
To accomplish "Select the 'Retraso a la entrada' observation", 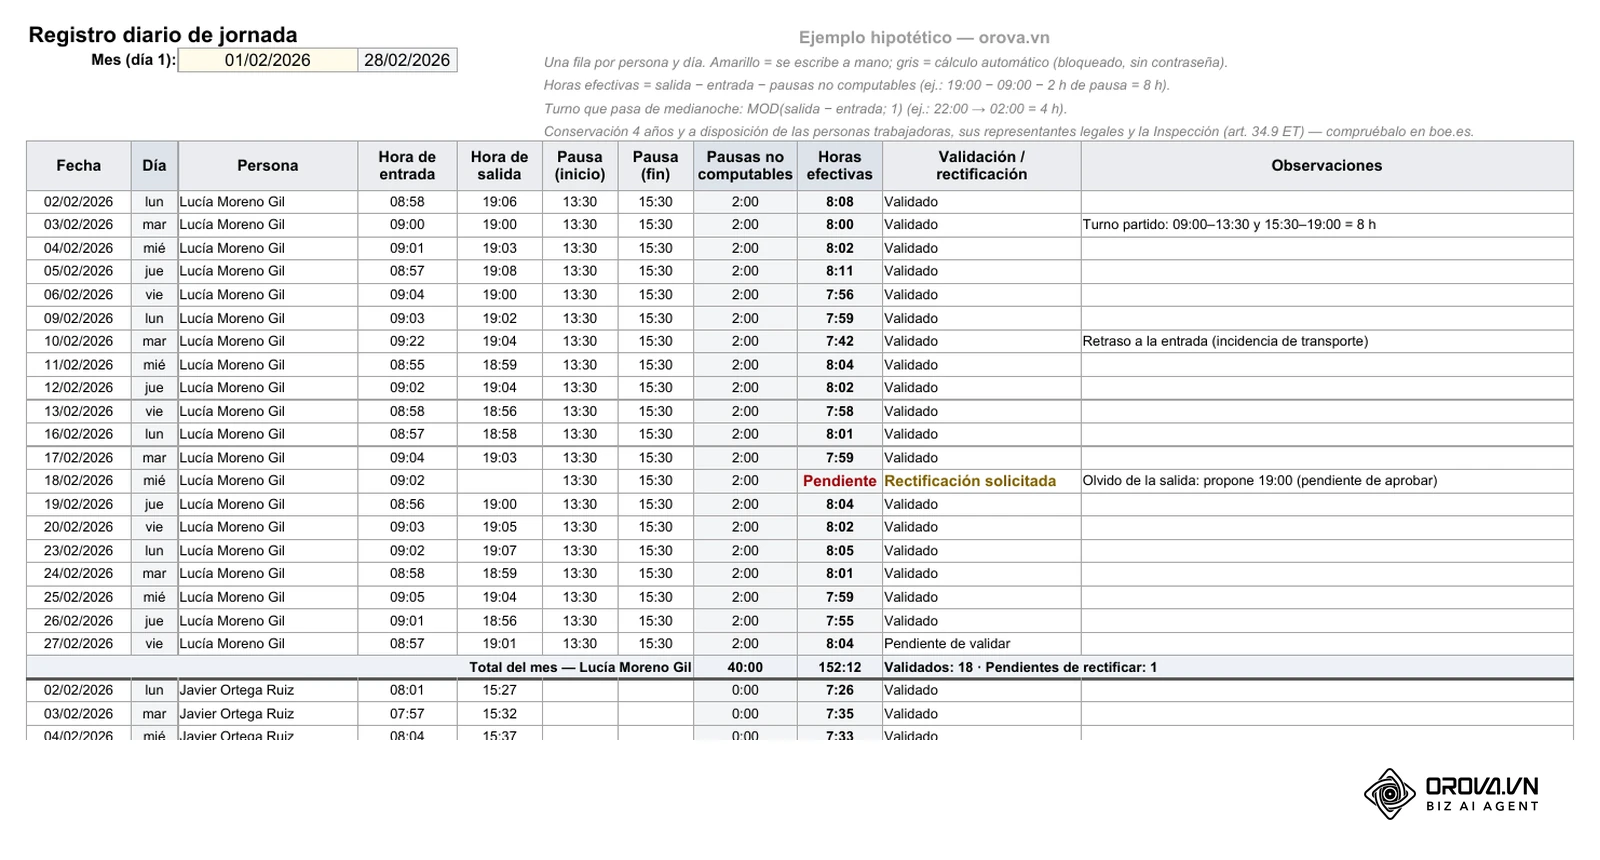I will click(x=1327, y=341).
